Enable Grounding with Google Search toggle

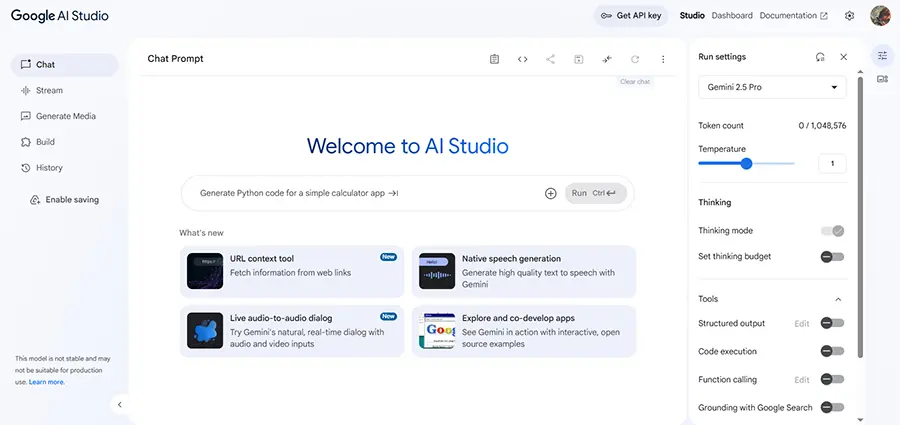coord(832,407)
